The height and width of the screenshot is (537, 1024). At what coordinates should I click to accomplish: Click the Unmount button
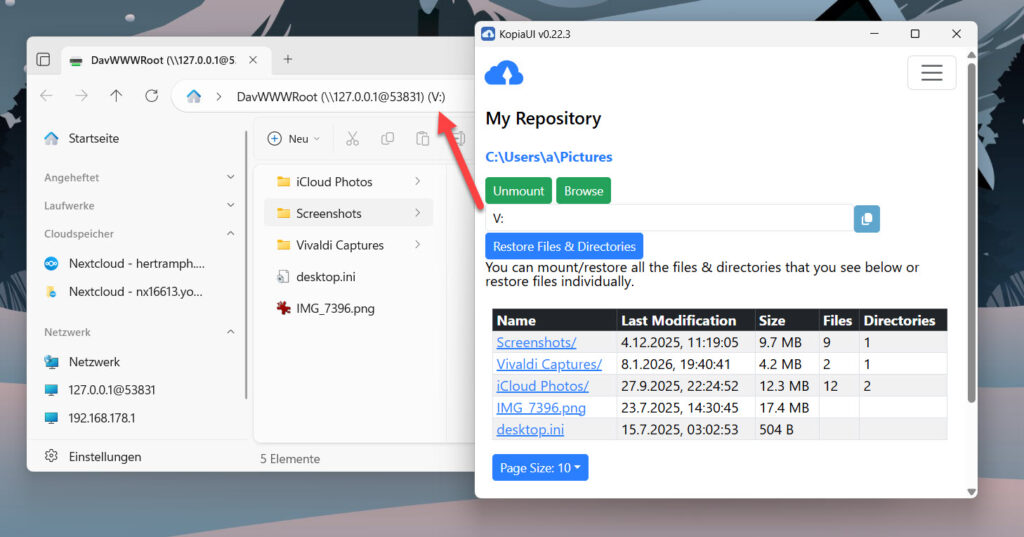click(519, 191)
